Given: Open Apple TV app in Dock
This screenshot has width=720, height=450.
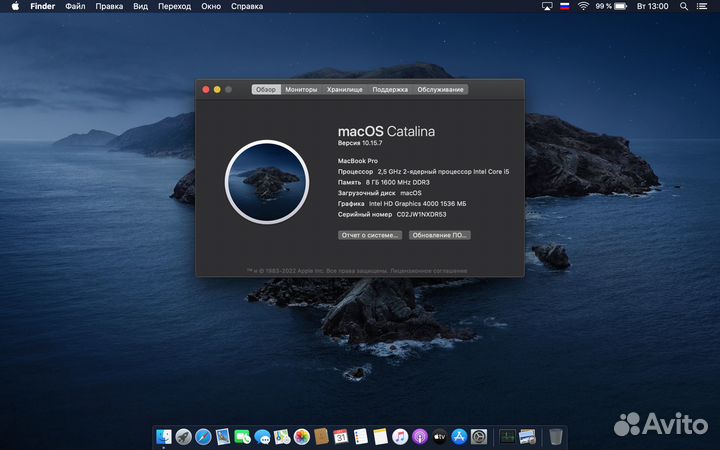Looking at the screenshot, I should pyautogui.click(x=439, y=436).
